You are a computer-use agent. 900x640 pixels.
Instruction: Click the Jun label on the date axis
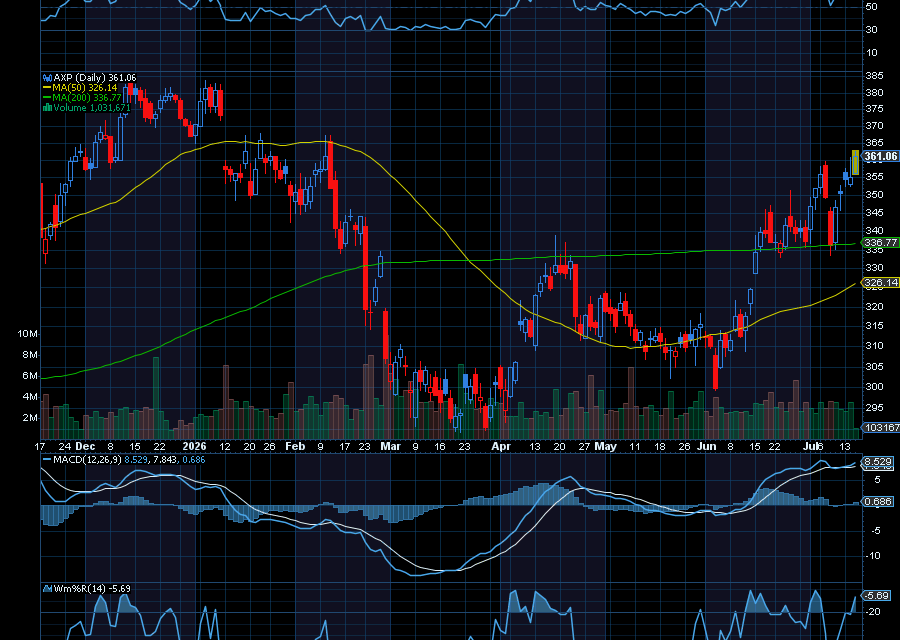[x=707, y=446]
